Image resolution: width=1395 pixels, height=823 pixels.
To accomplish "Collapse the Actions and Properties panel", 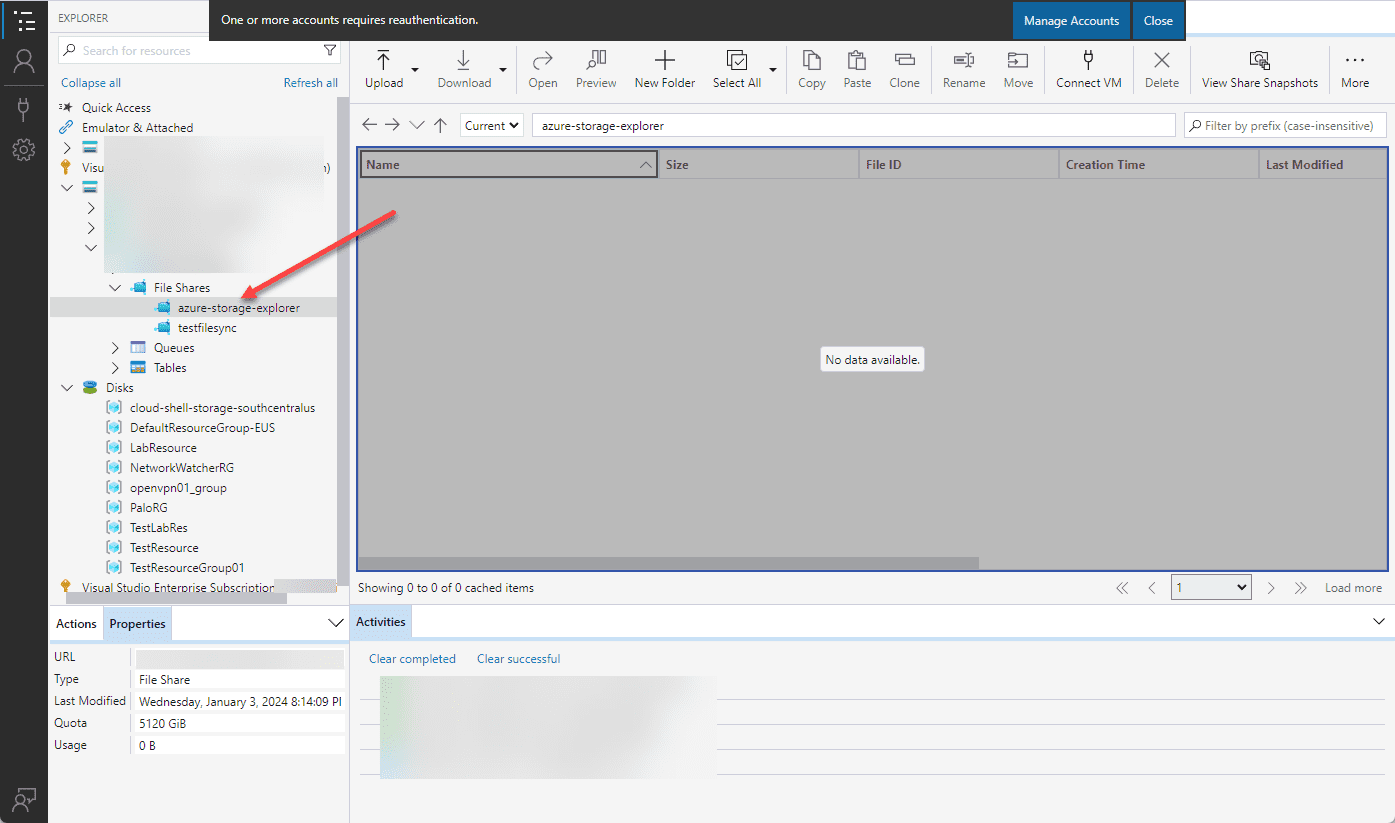I will point(336,623).
